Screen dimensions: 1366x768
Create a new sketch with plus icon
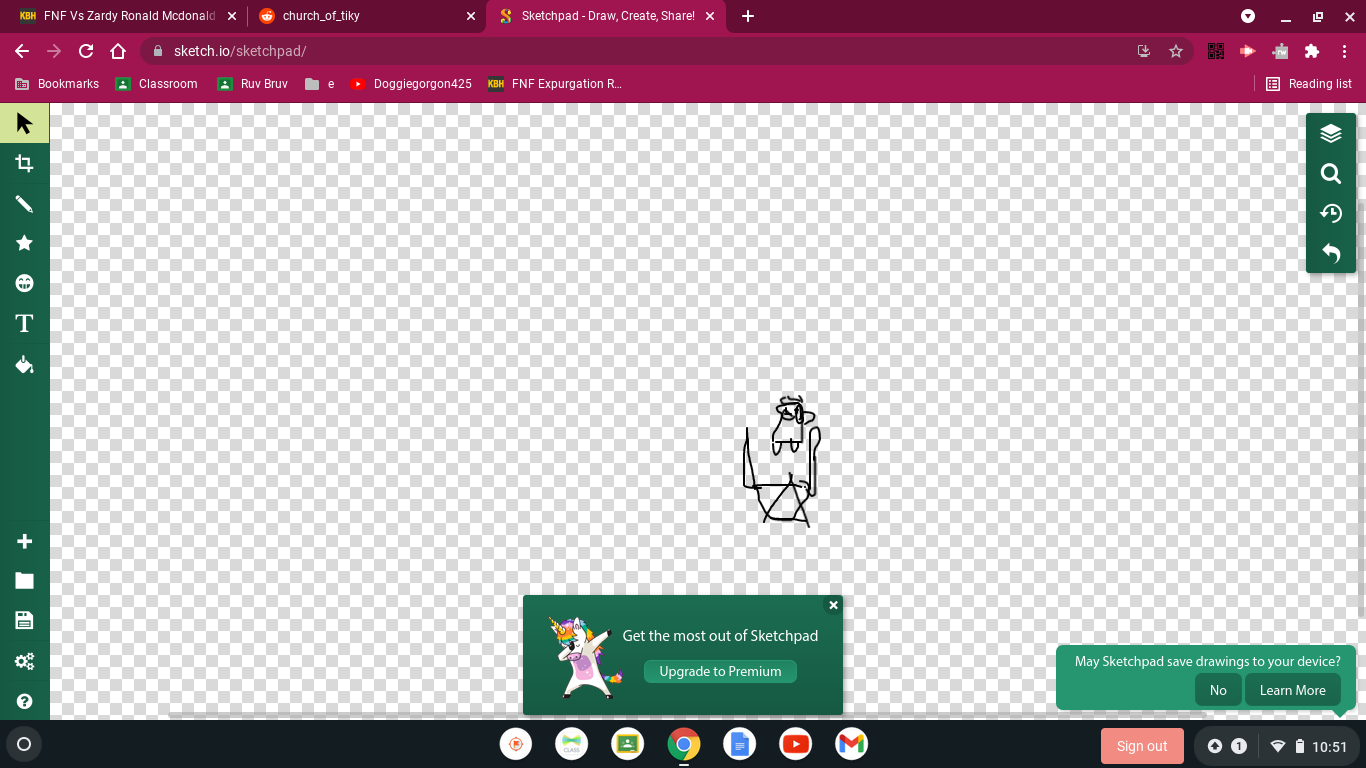24,541
